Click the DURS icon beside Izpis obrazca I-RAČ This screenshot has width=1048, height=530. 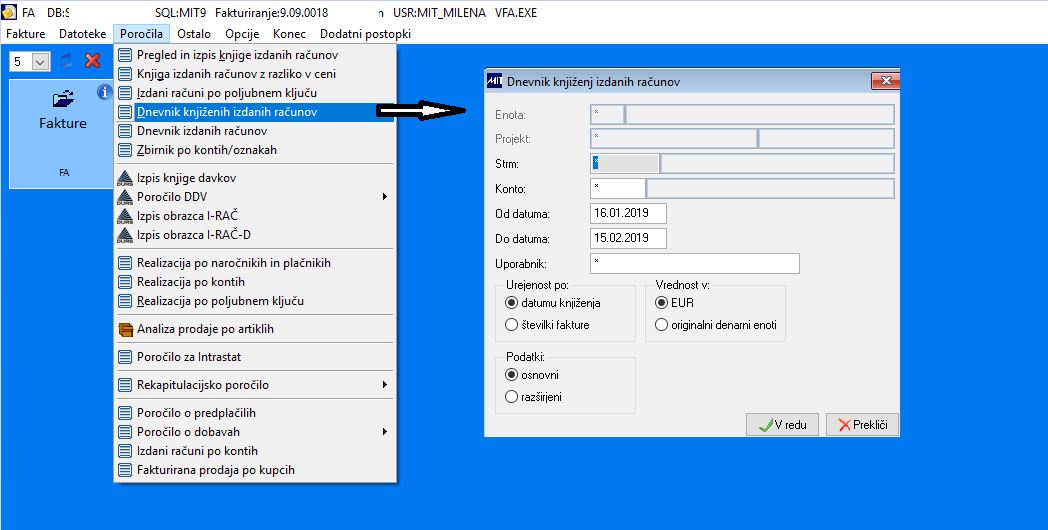[125, 216]
